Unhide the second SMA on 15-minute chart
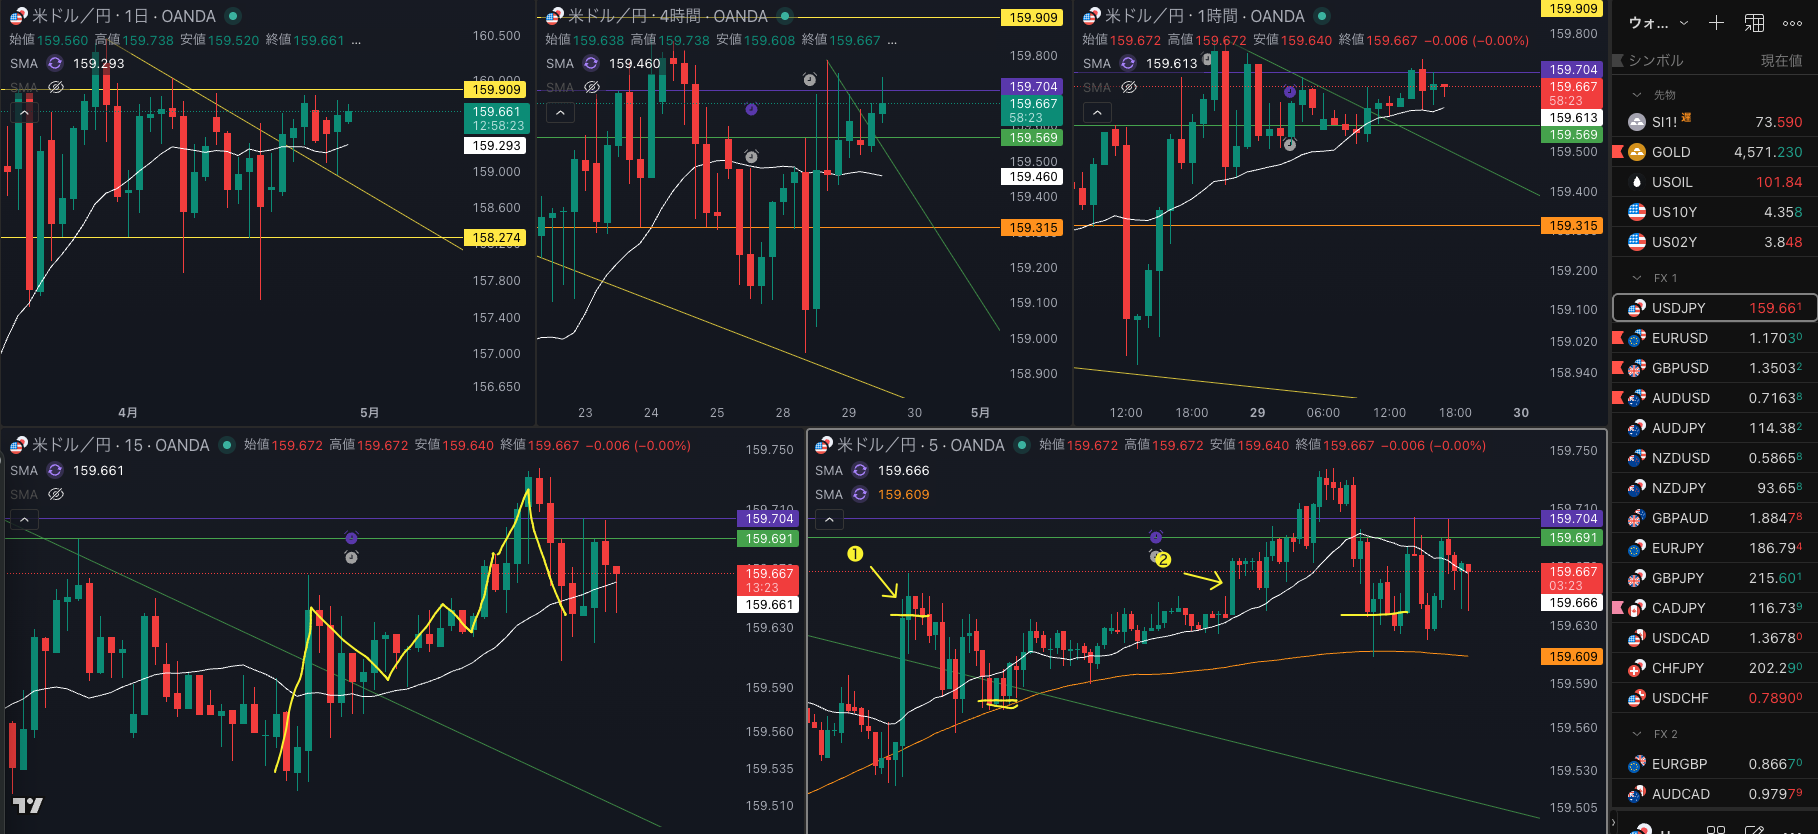Viewport: 1818px width, 834px height. tap(56, 494)
